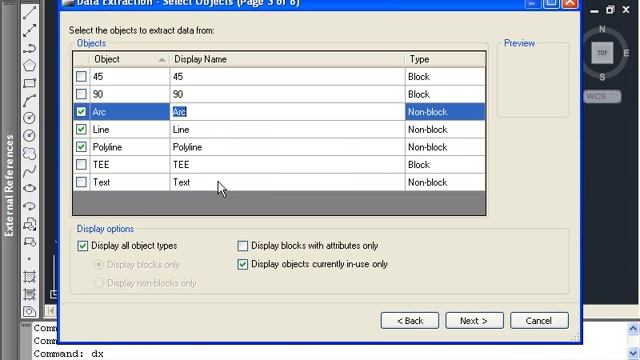Edit the Arc display name field

coord(287,112)
